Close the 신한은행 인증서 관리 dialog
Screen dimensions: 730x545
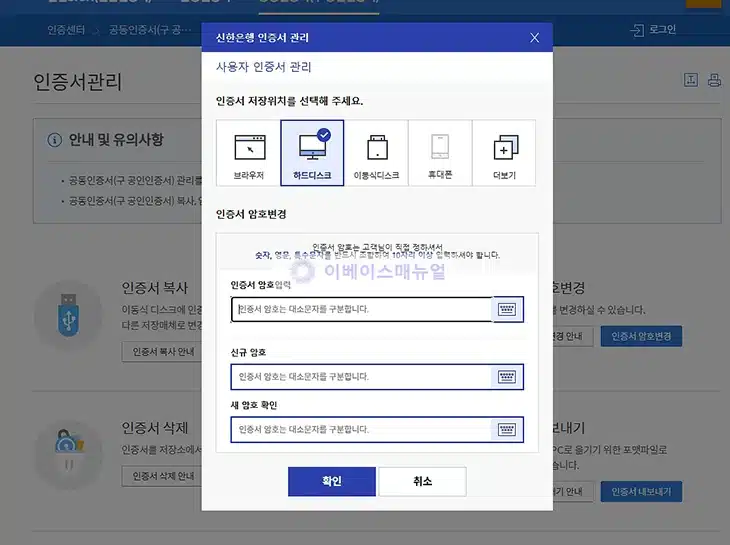(534, 38)
